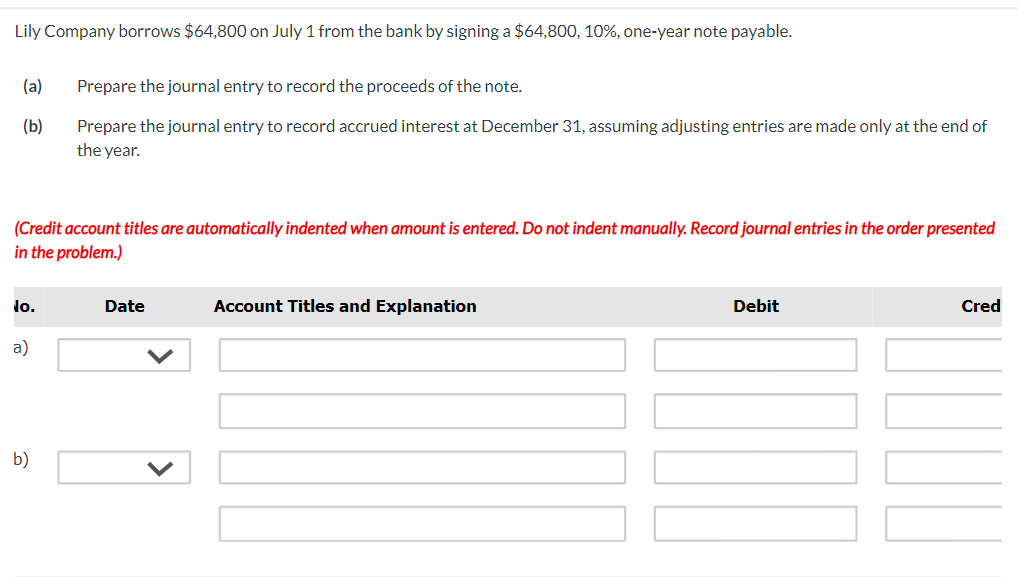Open the date dropdown for entry (b)
This screenshot has width=1018, height=577.
[124, 467]
